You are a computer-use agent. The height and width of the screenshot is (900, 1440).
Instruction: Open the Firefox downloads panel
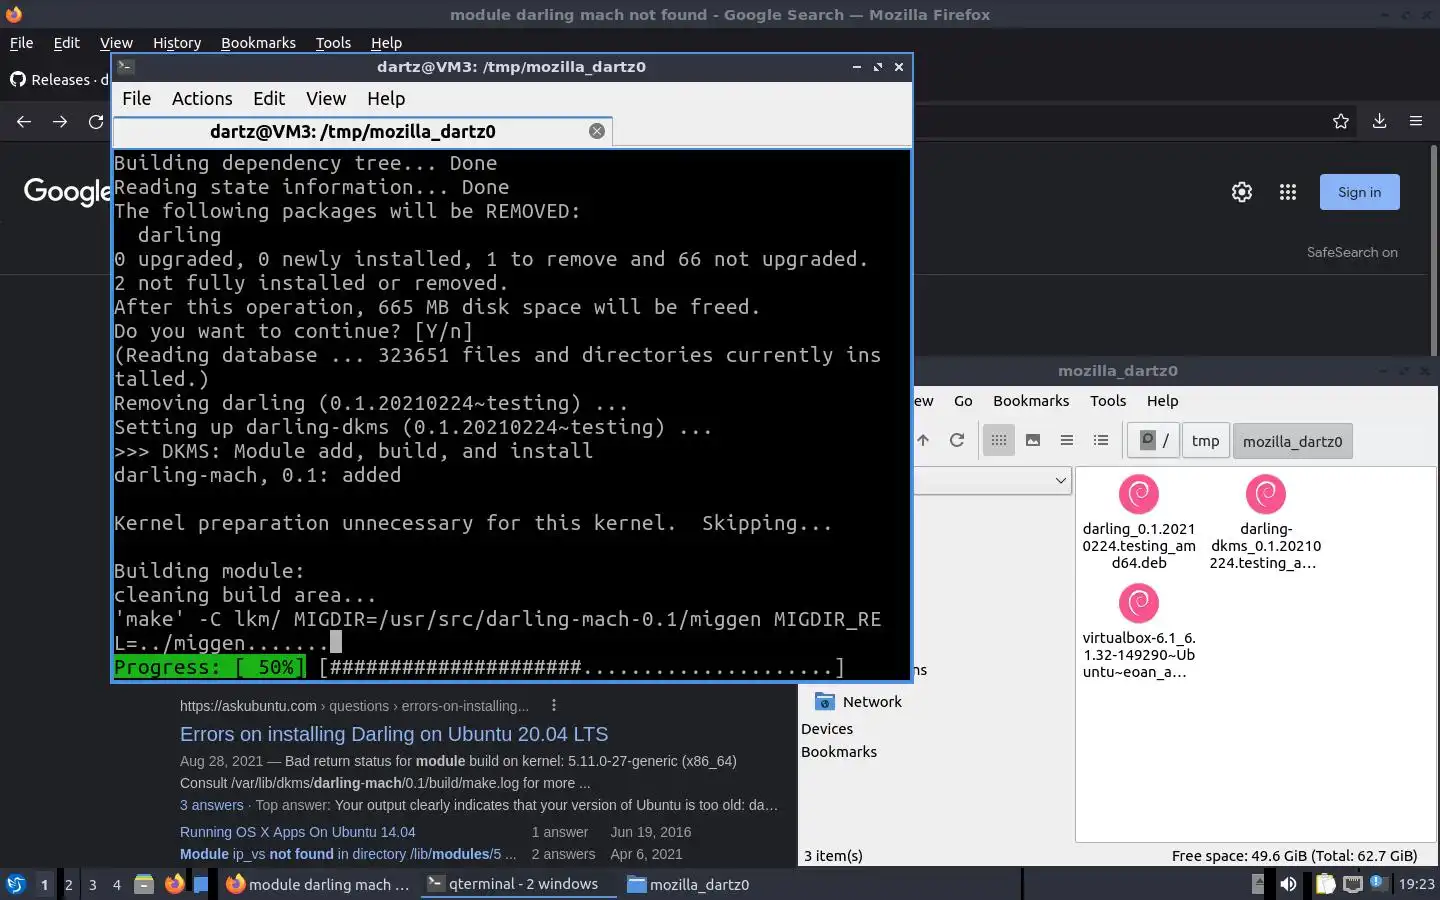point(1379,121)
